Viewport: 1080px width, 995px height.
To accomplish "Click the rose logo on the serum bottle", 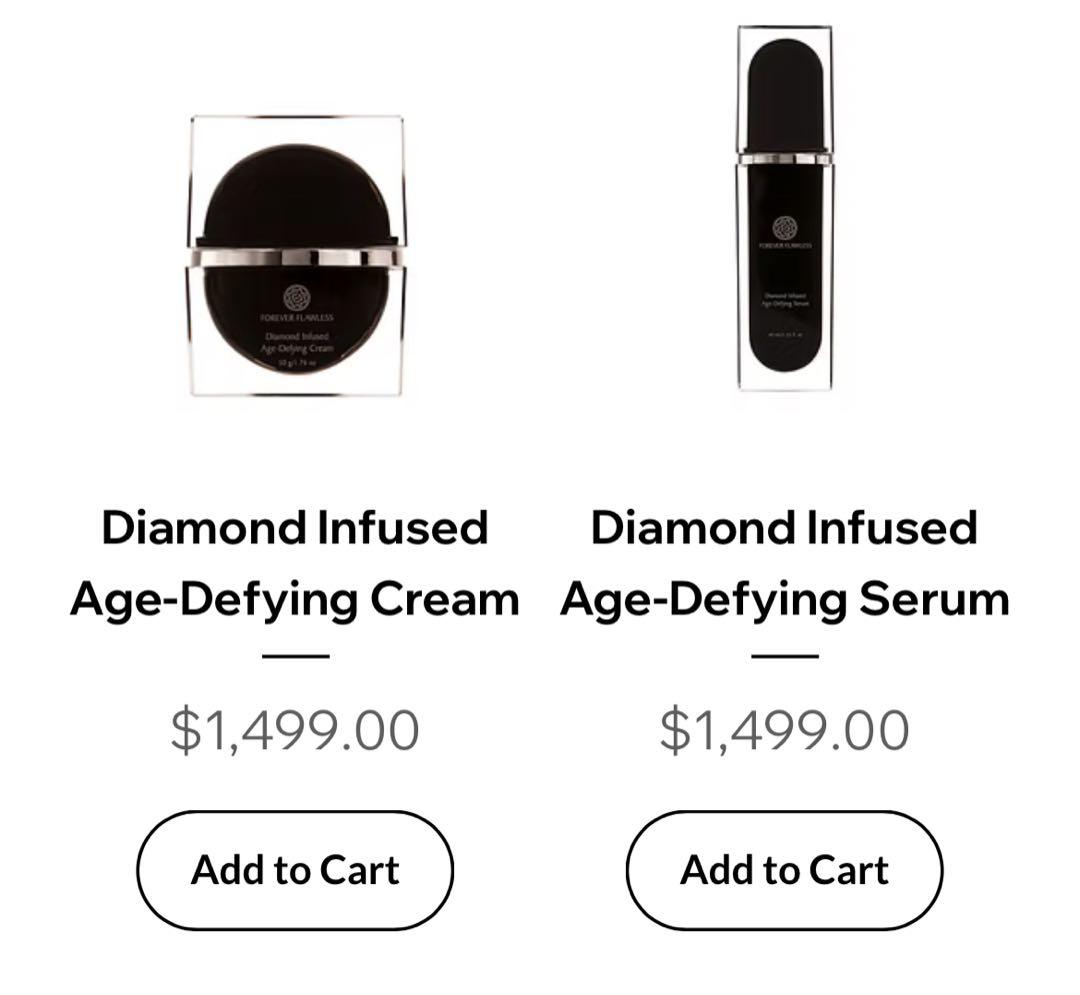I will [x=785, y=226].
